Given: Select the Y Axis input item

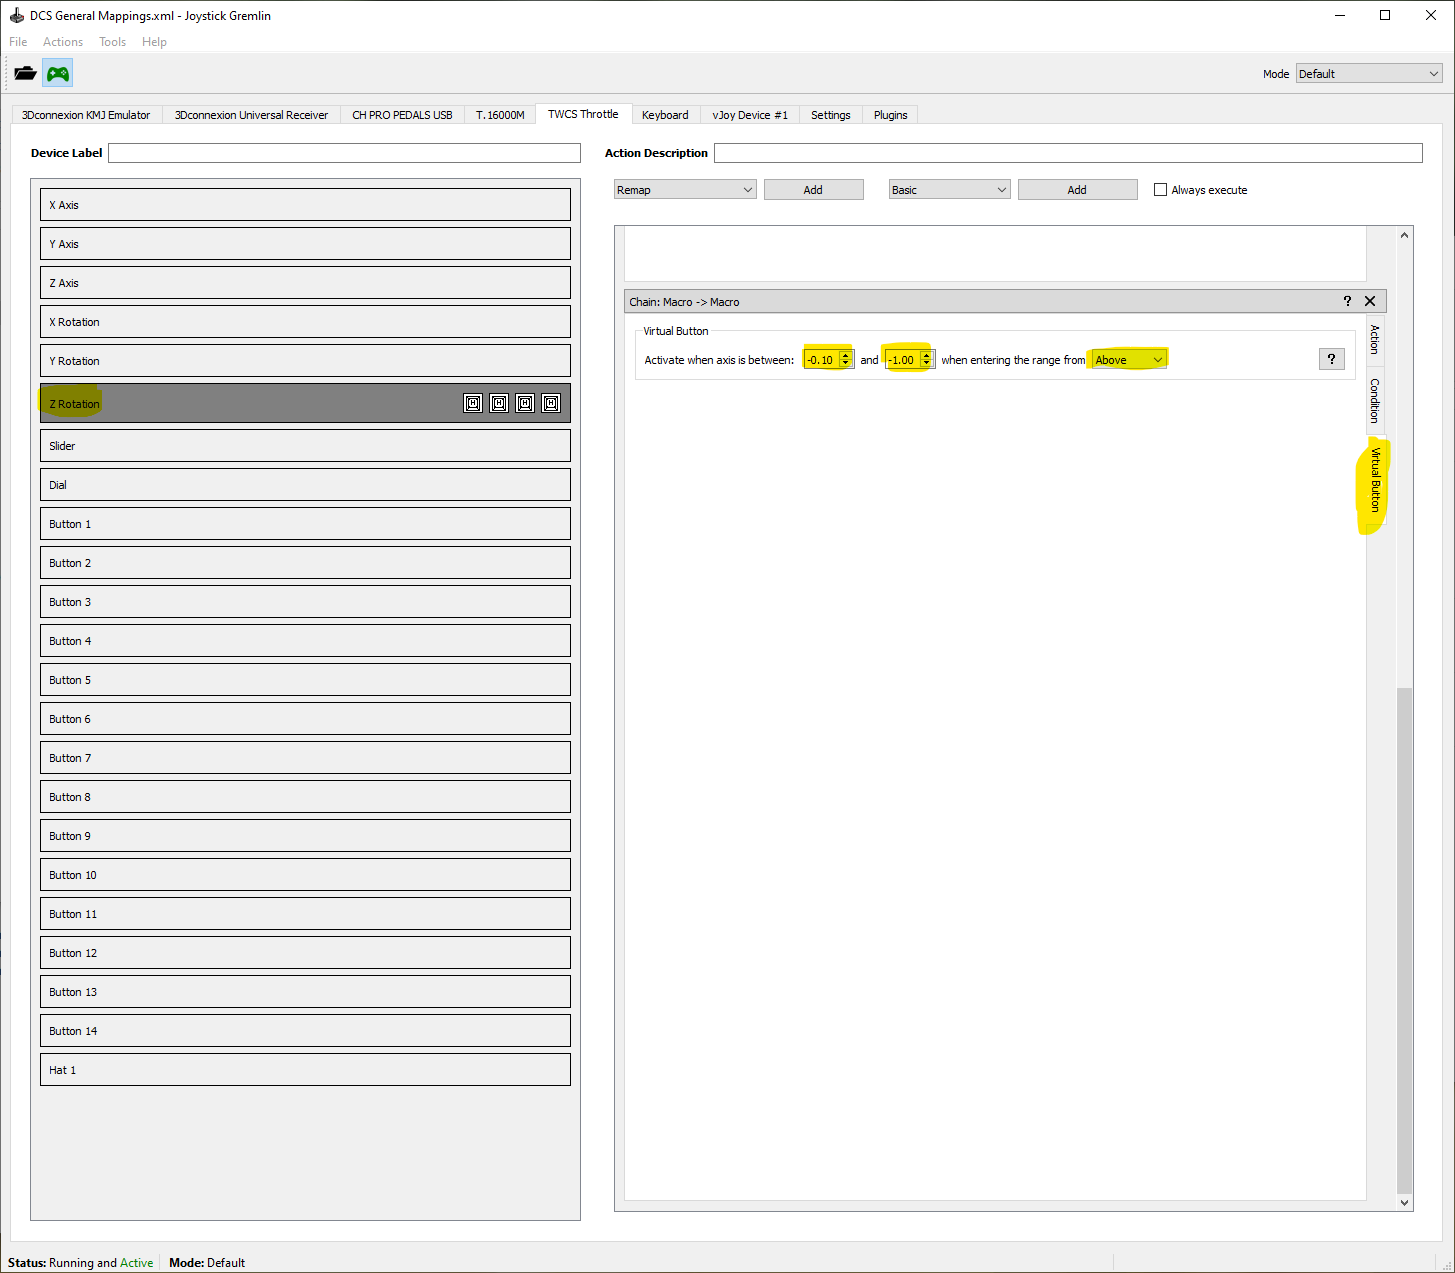Looking at the screenshot, I should 305,244.
